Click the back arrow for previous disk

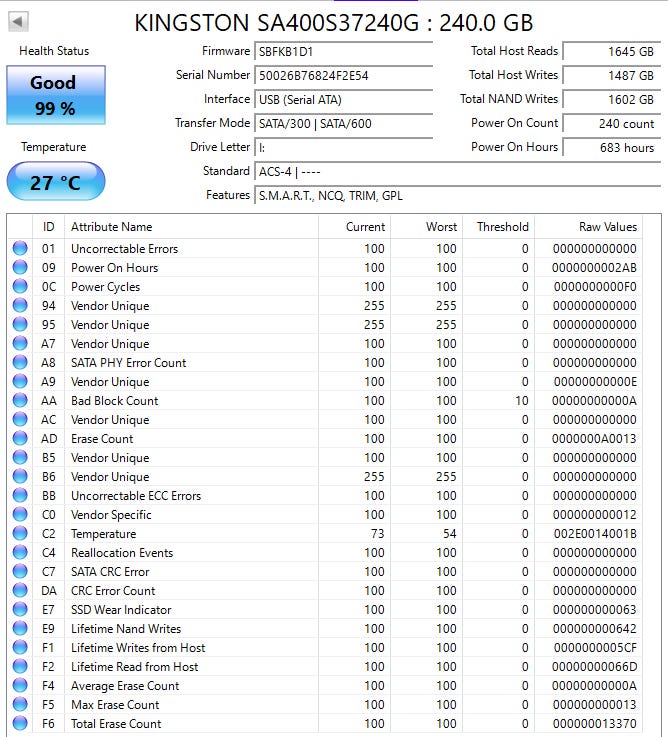[x=18, y=21]
